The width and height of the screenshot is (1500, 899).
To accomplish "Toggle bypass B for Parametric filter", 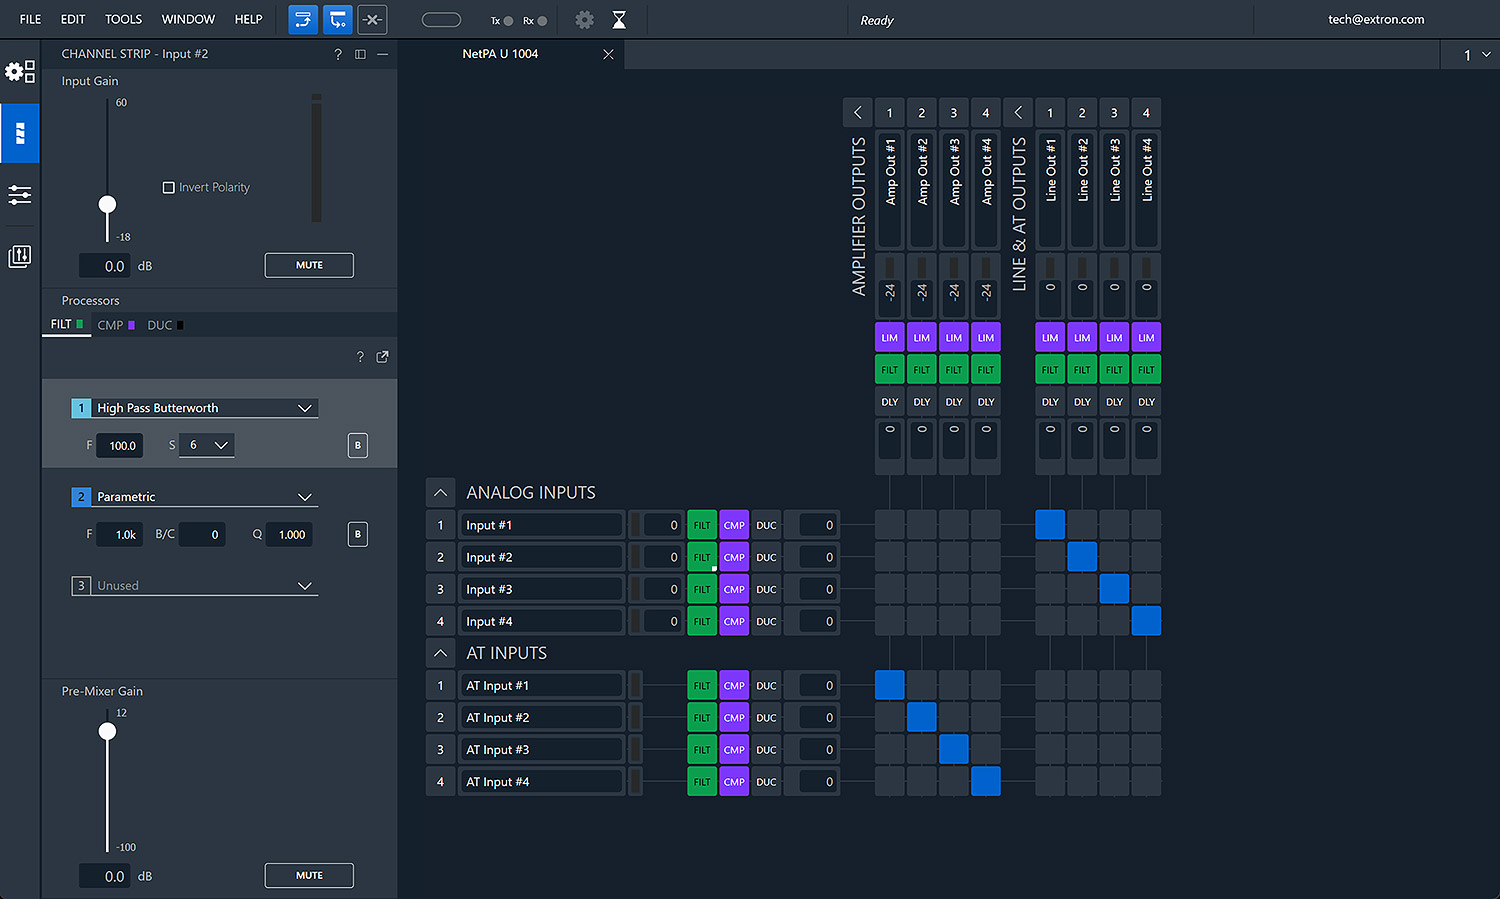I will click(358, 534).
